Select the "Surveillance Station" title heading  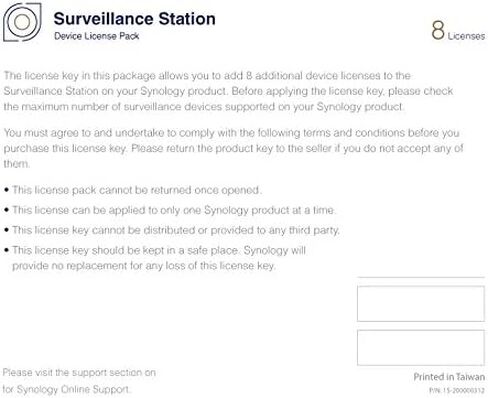[x=134, y=18]
